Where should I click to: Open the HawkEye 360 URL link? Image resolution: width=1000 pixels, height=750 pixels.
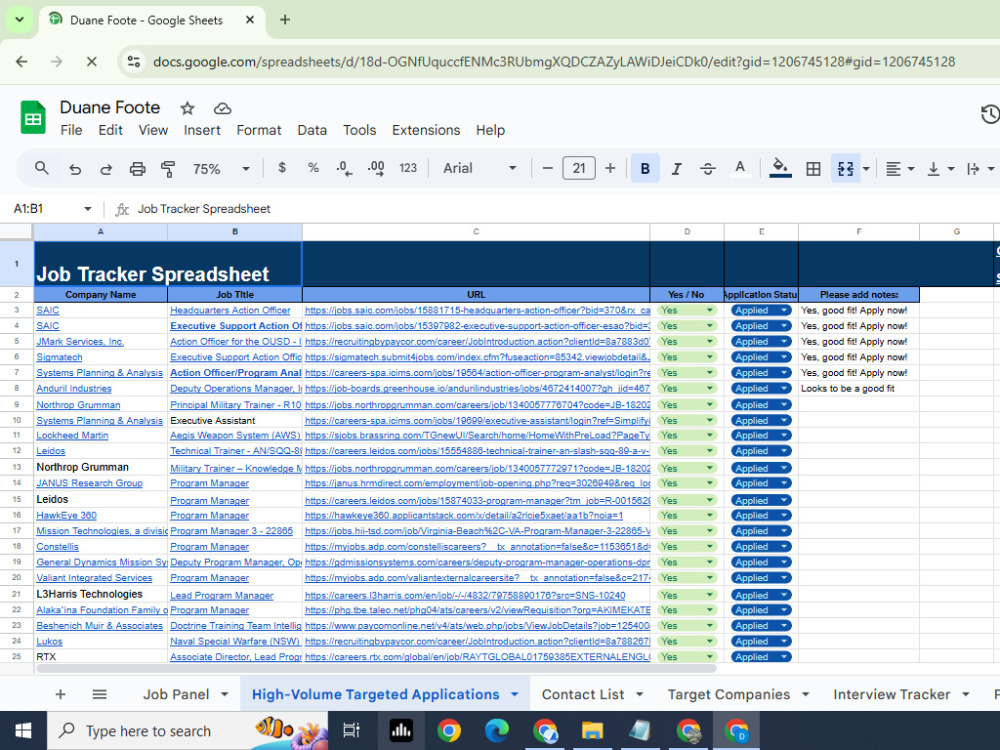464,515
